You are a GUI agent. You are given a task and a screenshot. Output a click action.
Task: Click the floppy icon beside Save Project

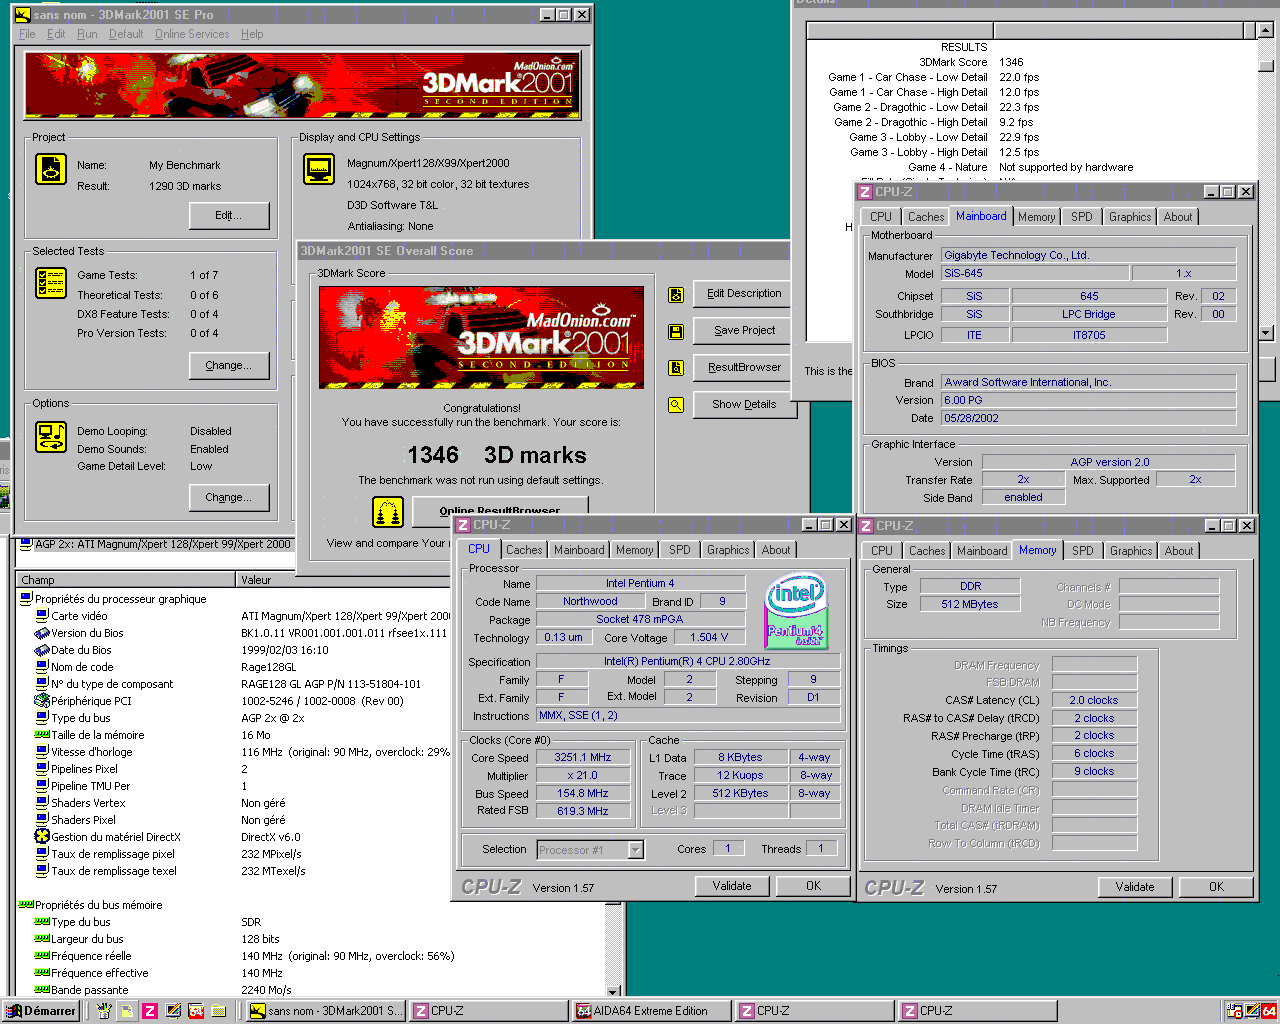(676, 331)
